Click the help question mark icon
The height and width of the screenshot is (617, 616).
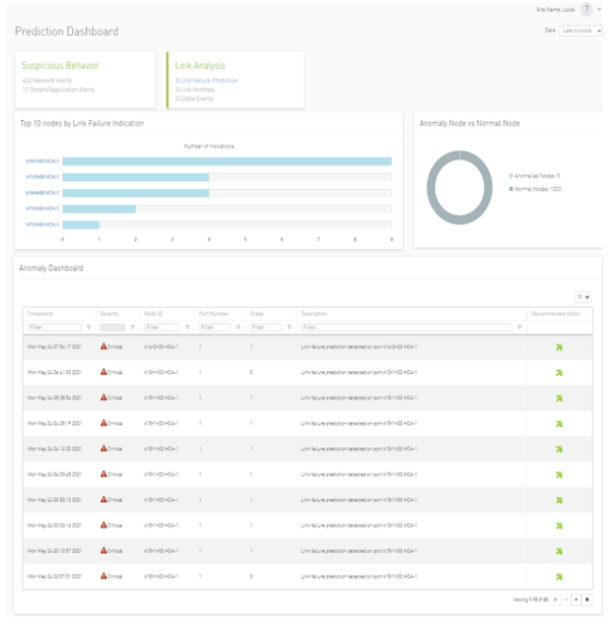(585, 9)
